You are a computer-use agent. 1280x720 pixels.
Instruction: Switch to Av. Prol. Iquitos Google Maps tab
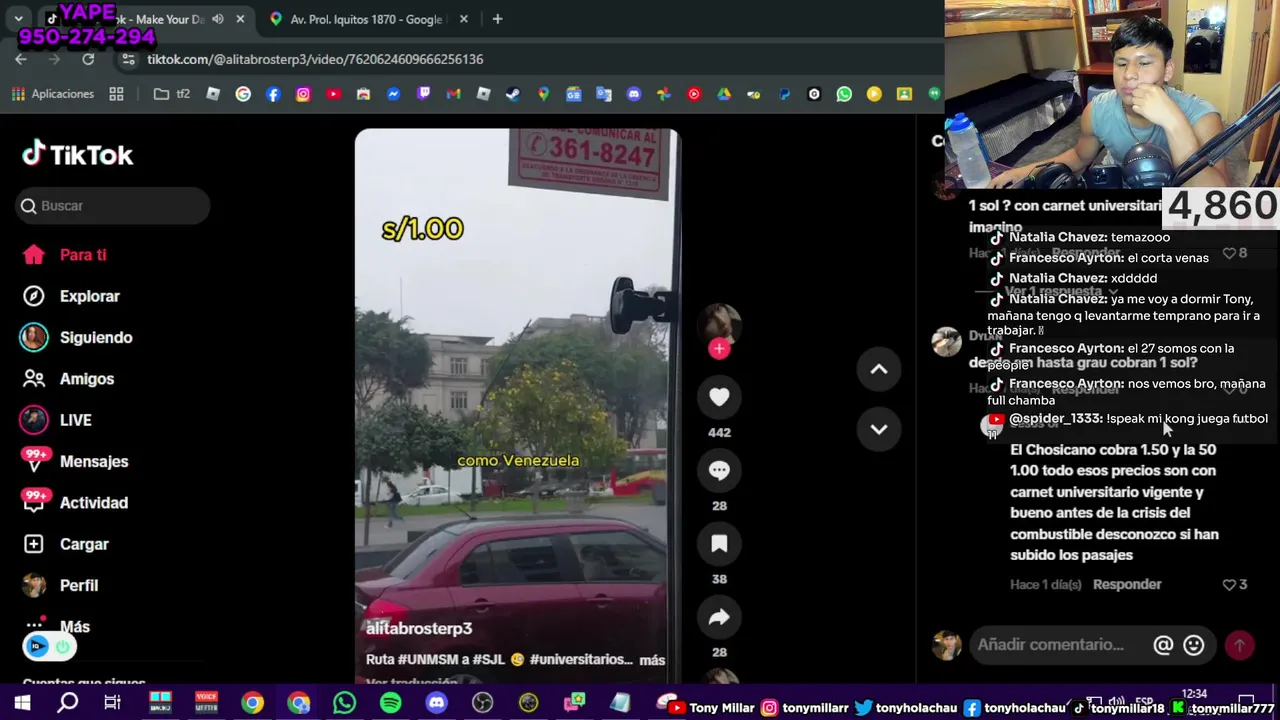[366, 19]
